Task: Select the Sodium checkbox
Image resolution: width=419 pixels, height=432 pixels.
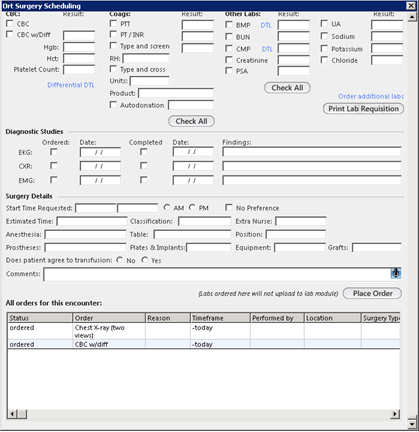Action: [324, 36]
